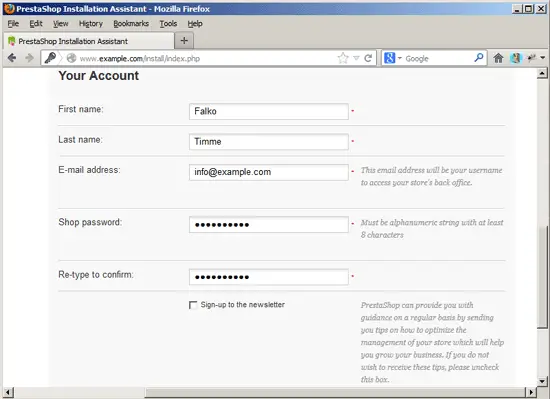Focus the E-mail address field
The image size is (550, 399).
coord(269,172)
